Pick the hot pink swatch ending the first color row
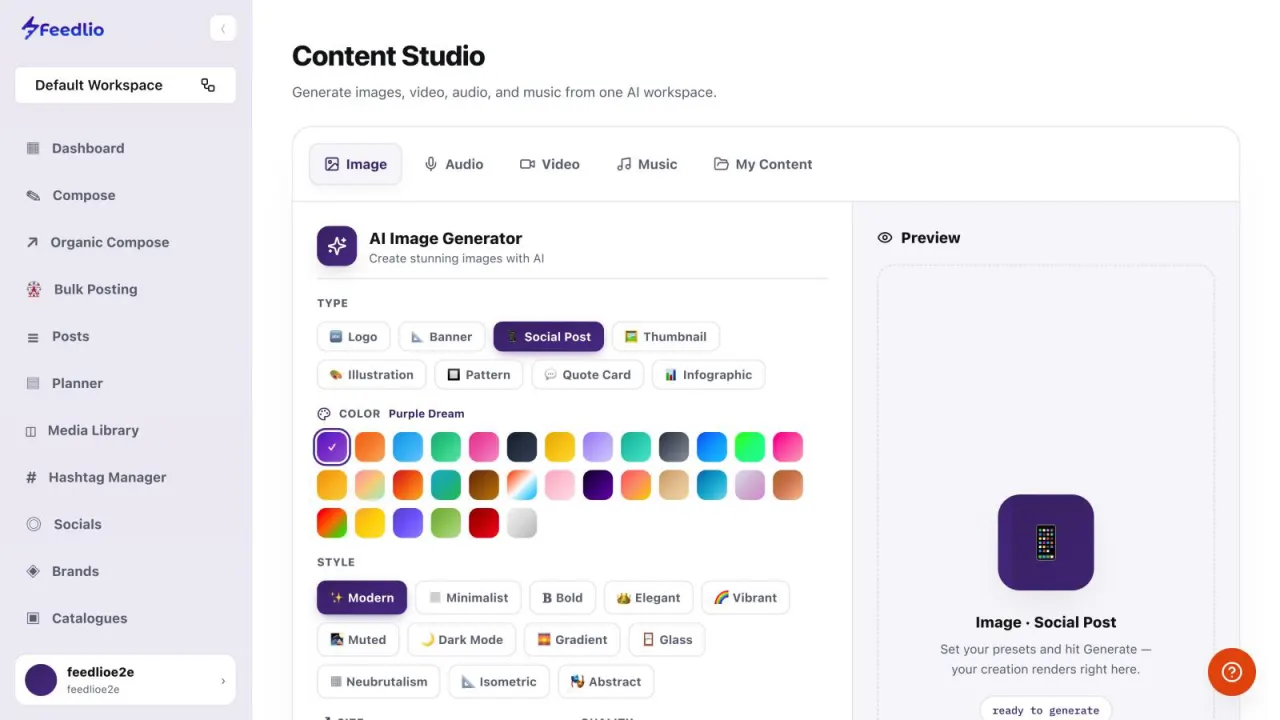This screenshot has width=1280, height=720. click(x=788, y=447)
